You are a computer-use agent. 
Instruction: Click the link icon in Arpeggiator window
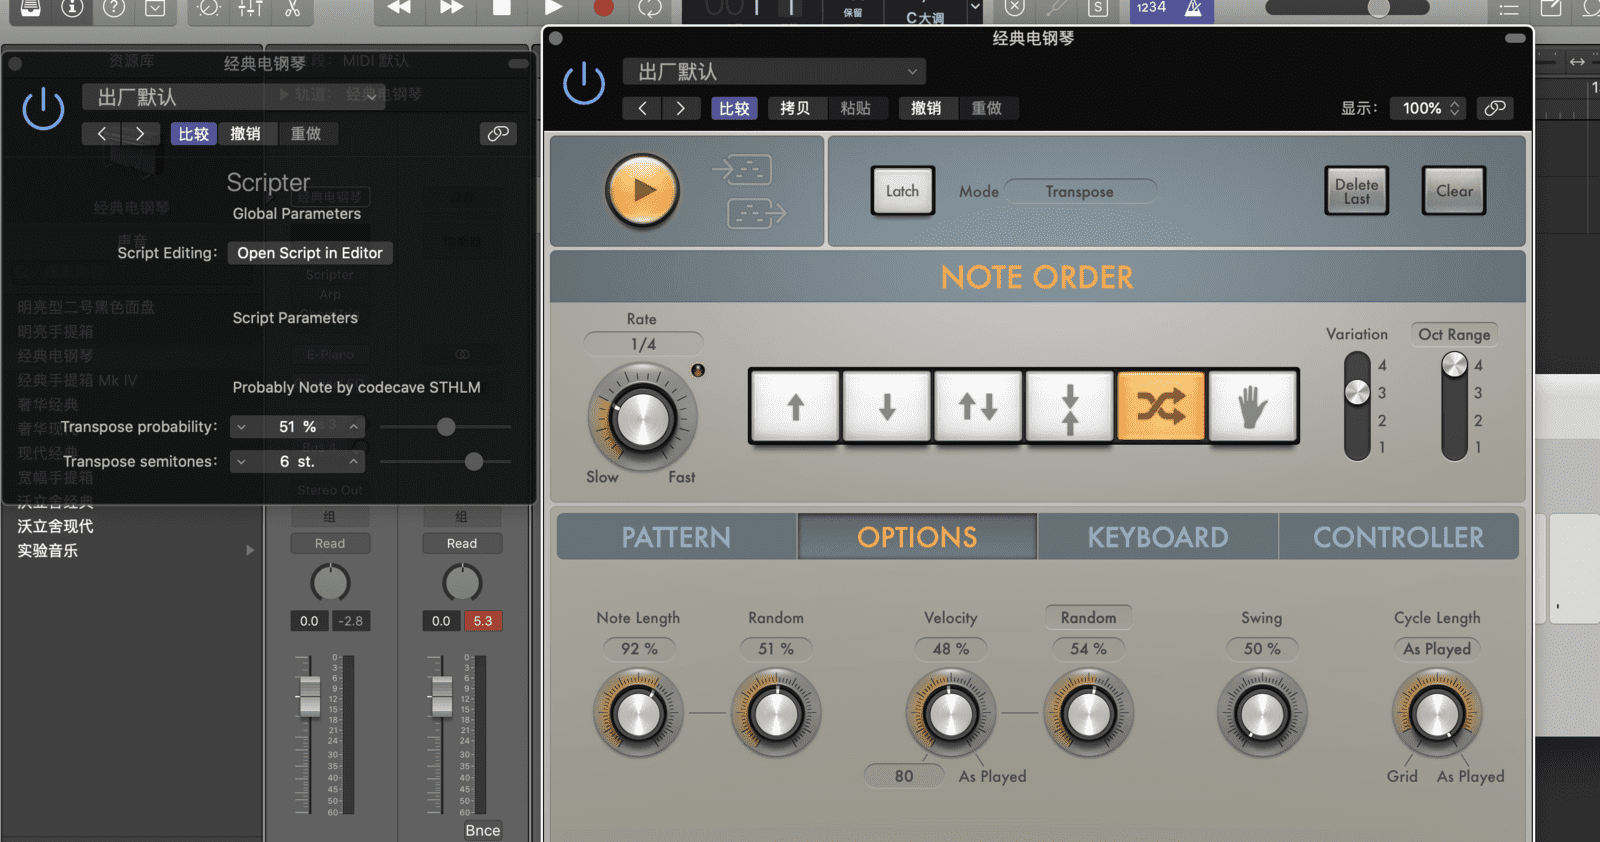coord(1495,108)
